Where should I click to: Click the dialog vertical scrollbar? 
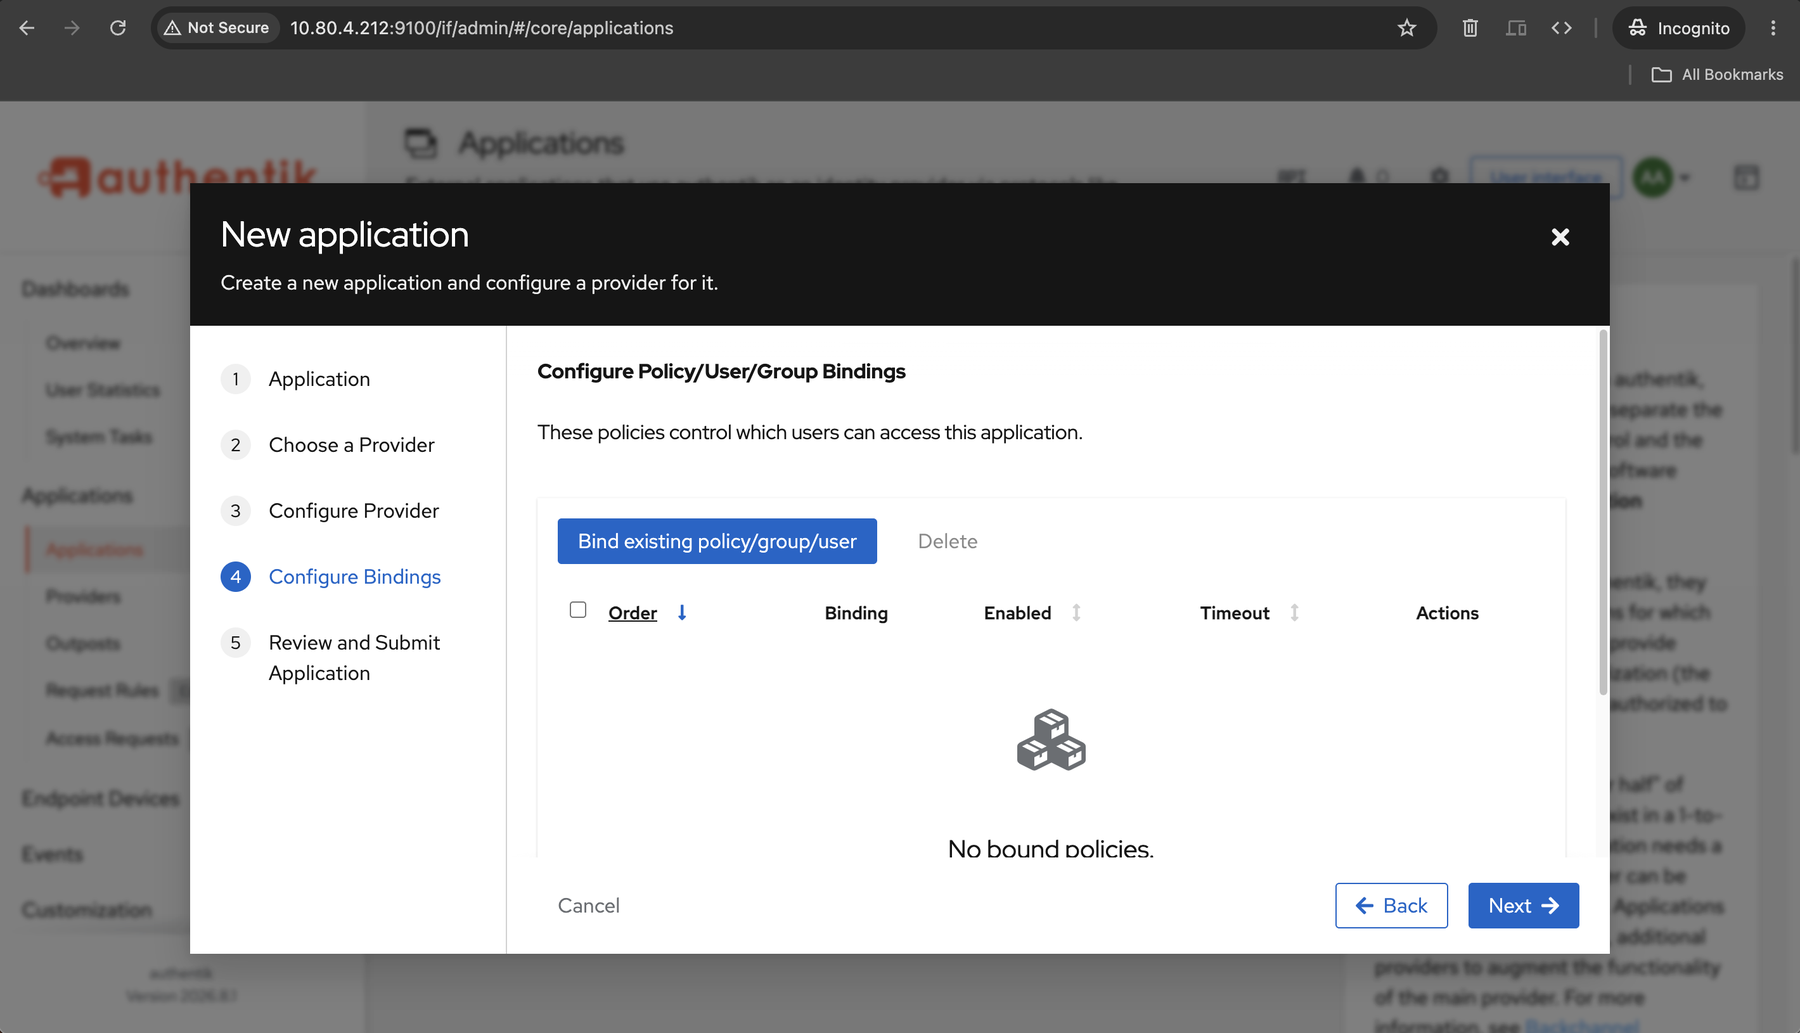(1603, 512)
